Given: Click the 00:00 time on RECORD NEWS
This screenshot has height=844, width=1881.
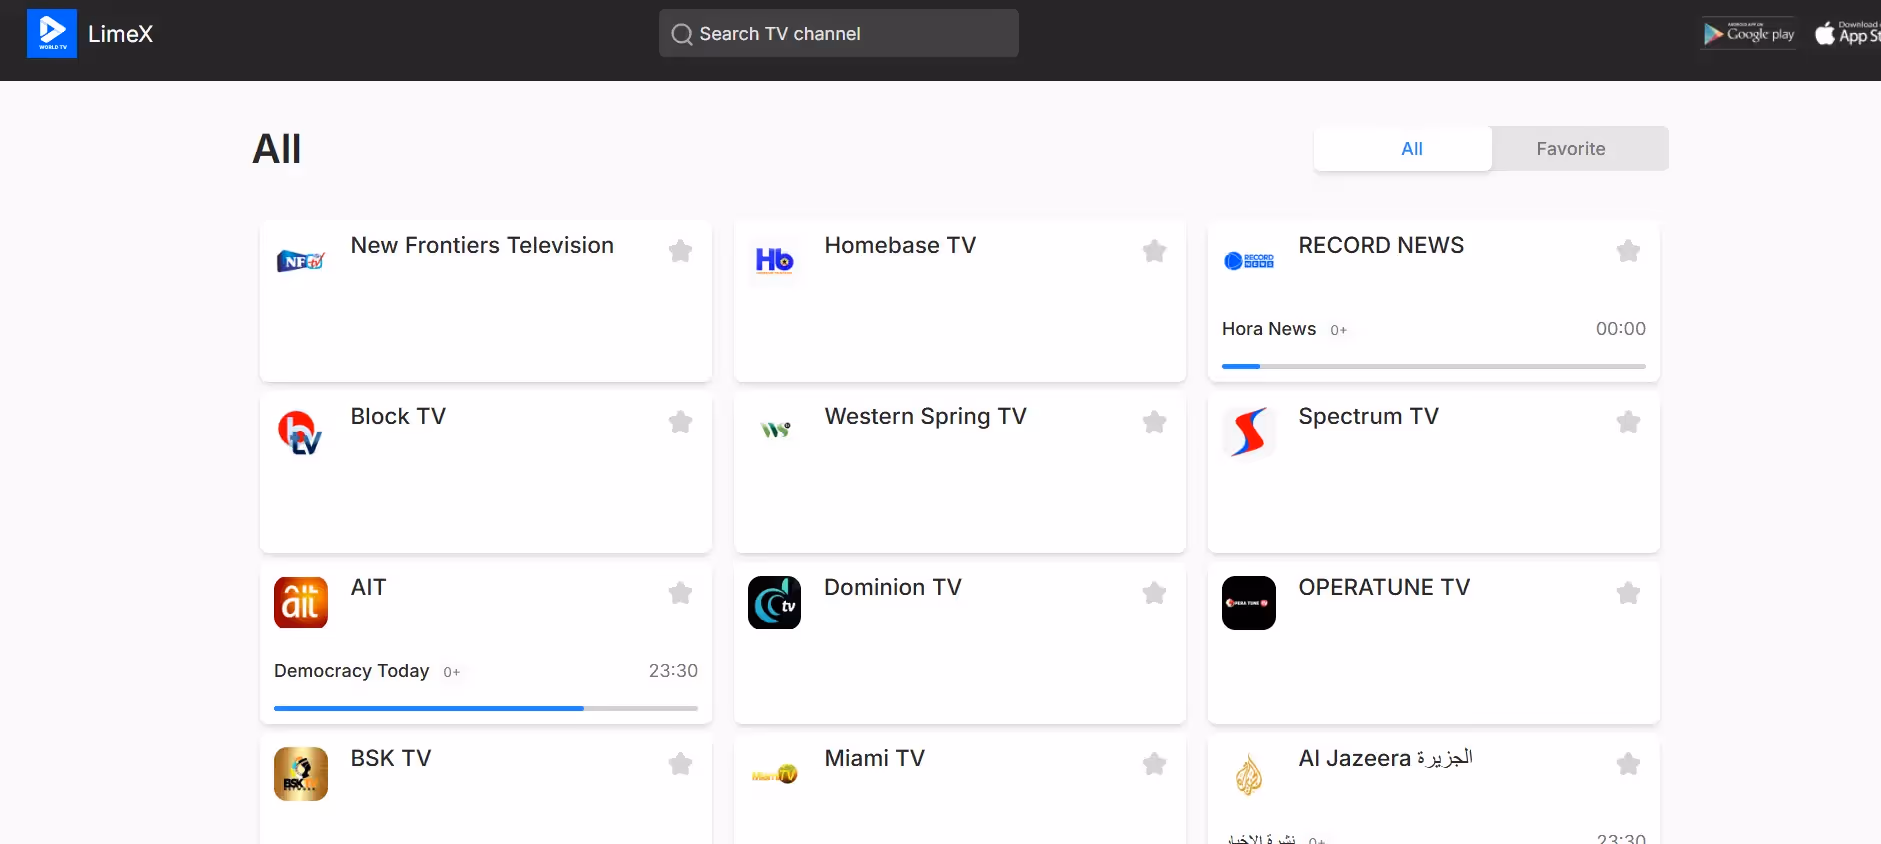Looking at the screenshot, I should click(1620, 329).
